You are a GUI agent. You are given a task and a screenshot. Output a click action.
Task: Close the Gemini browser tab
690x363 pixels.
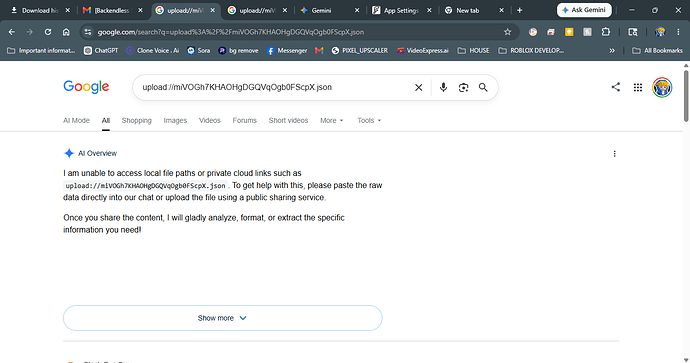pyautogui.click(x=357, y=10)
